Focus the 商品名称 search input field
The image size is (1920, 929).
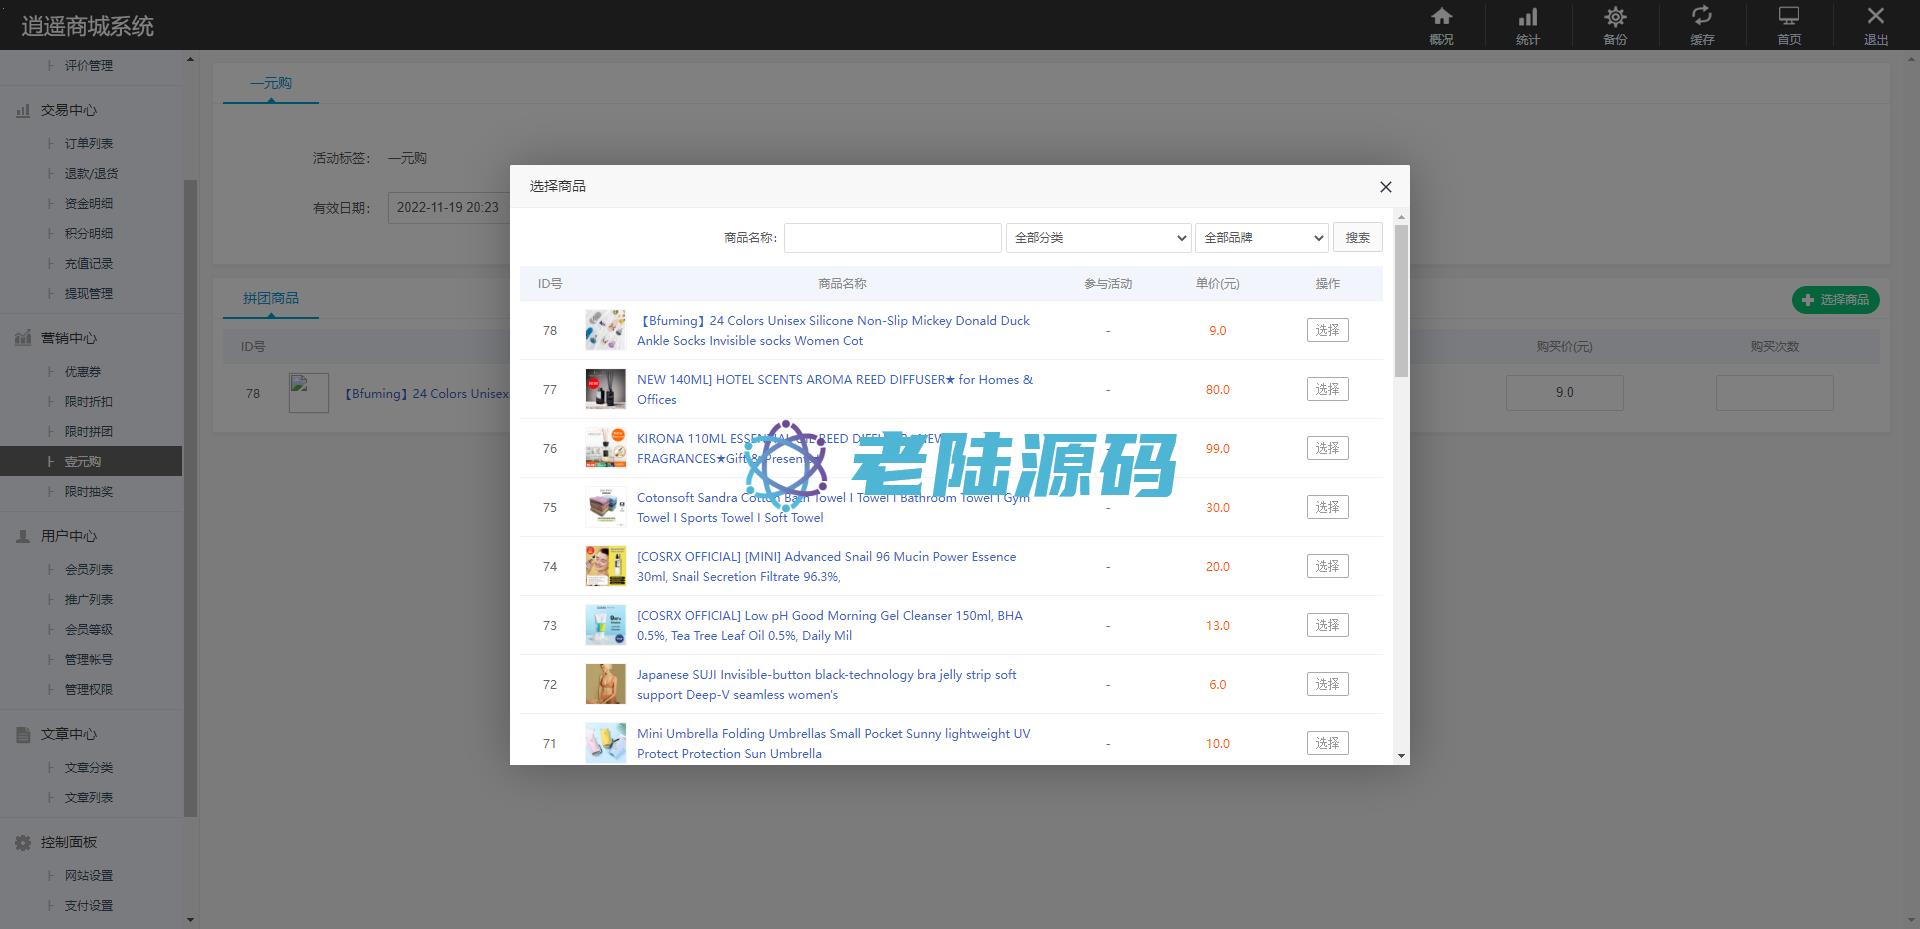coord(892,238)
